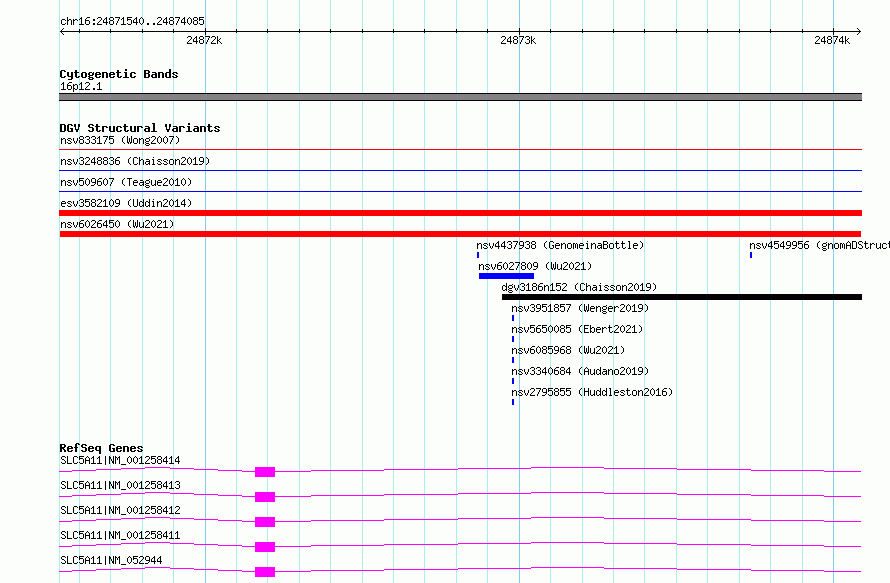This screenshot has height=583, width=890.
Task: Click the magenta exon of NM_001258412
Action: coord(265,522)
